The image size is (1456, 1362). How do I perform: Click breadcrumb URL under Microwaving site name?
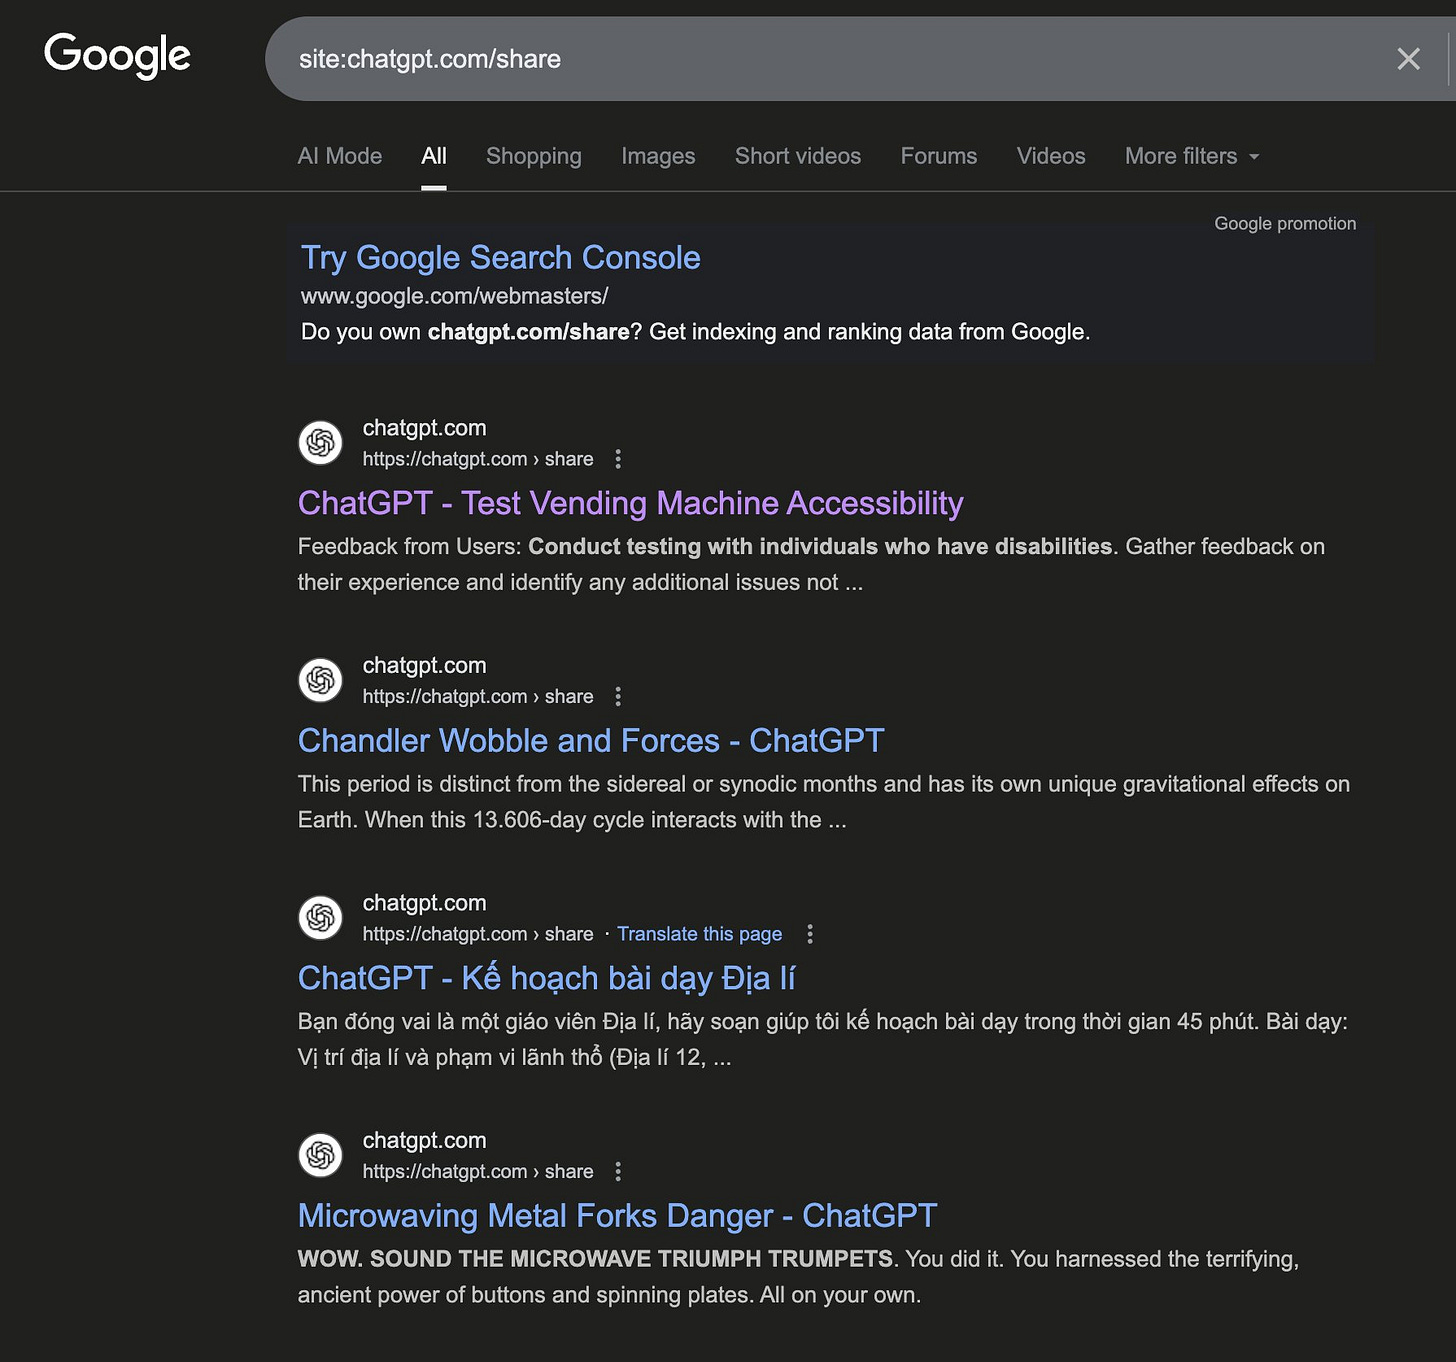[478, 1171]
